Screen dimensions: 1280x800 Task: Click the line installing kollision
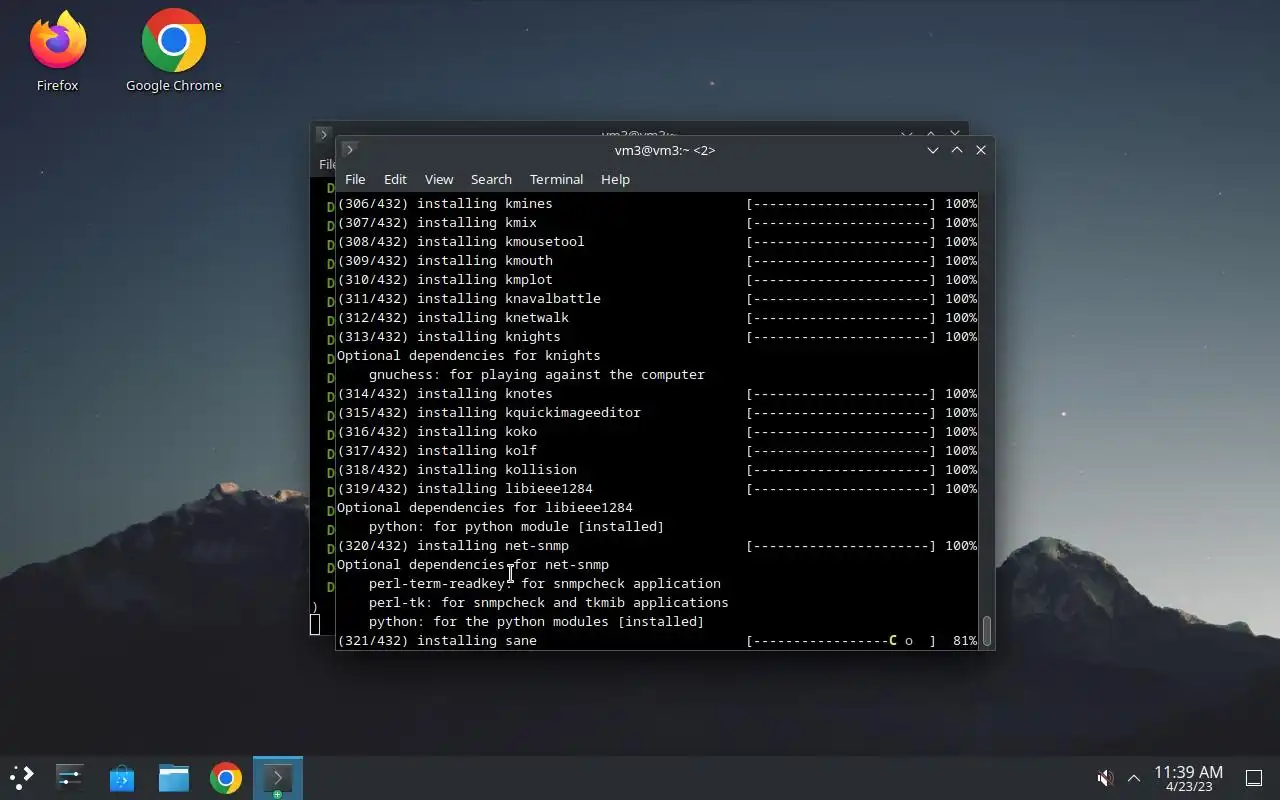[x=657, y=469]
